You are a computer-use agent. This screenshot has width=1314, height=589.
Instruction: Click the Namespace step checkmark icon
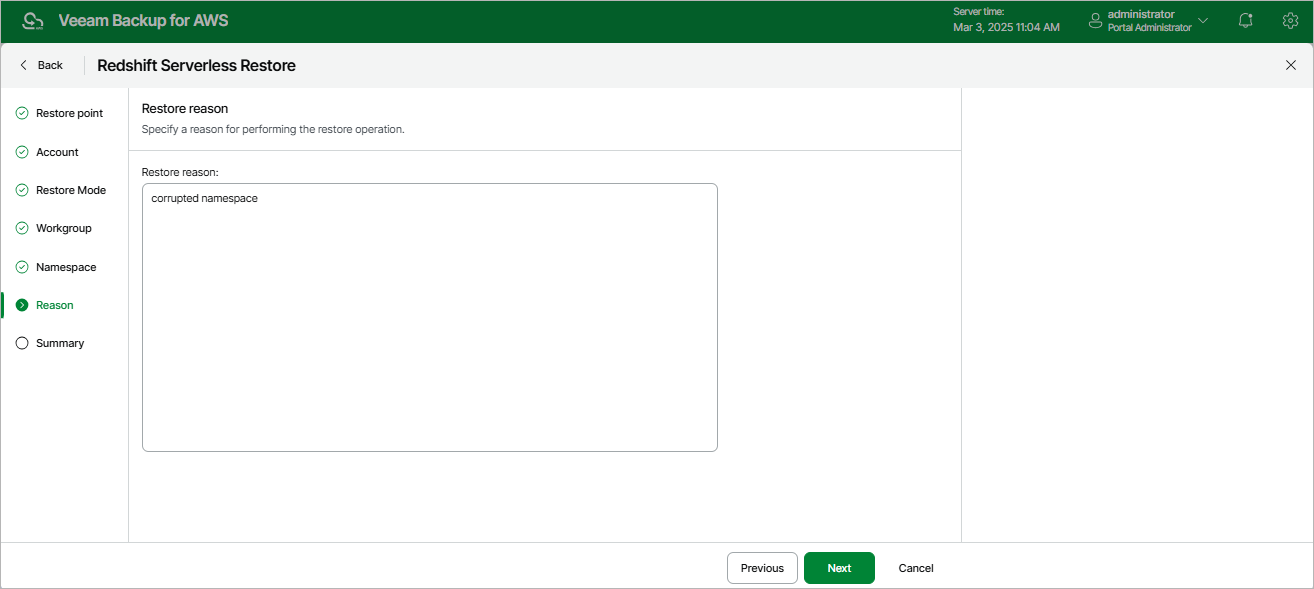(x=22, y=267)
